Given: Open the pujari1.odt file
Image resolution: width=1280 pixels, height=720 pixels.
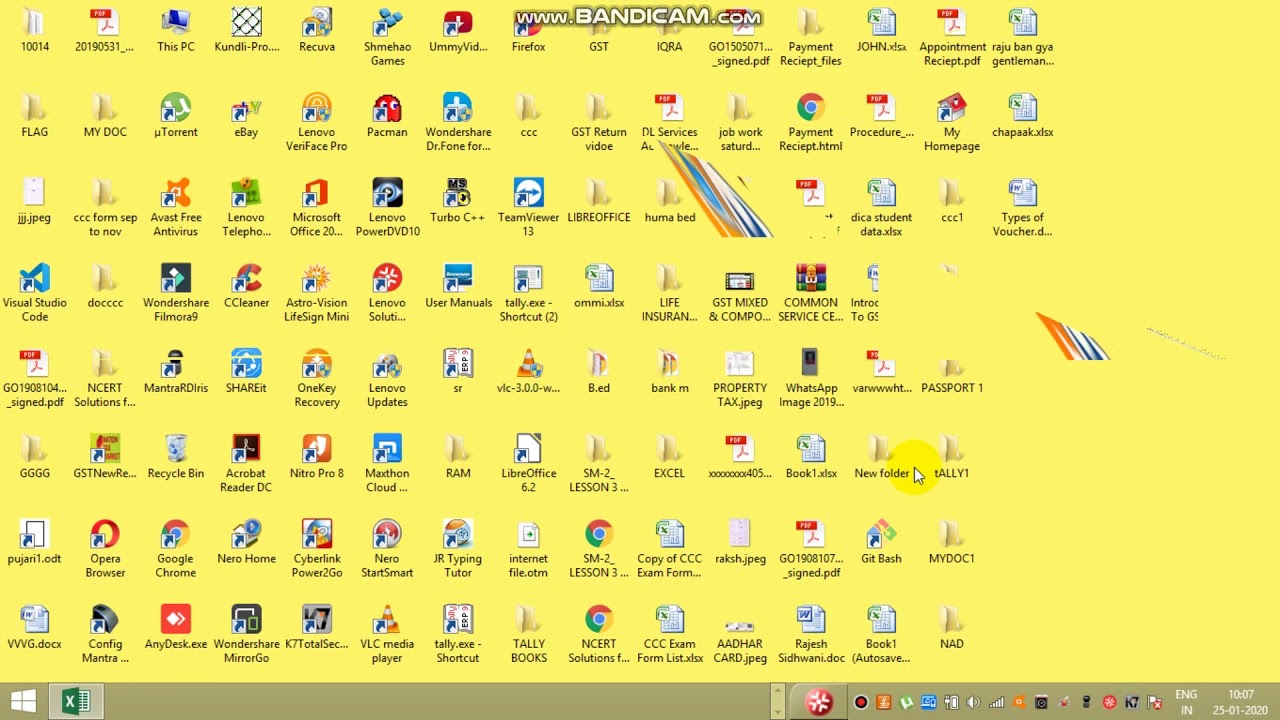Looking at the screenshot, I should (x=35, y=542).
